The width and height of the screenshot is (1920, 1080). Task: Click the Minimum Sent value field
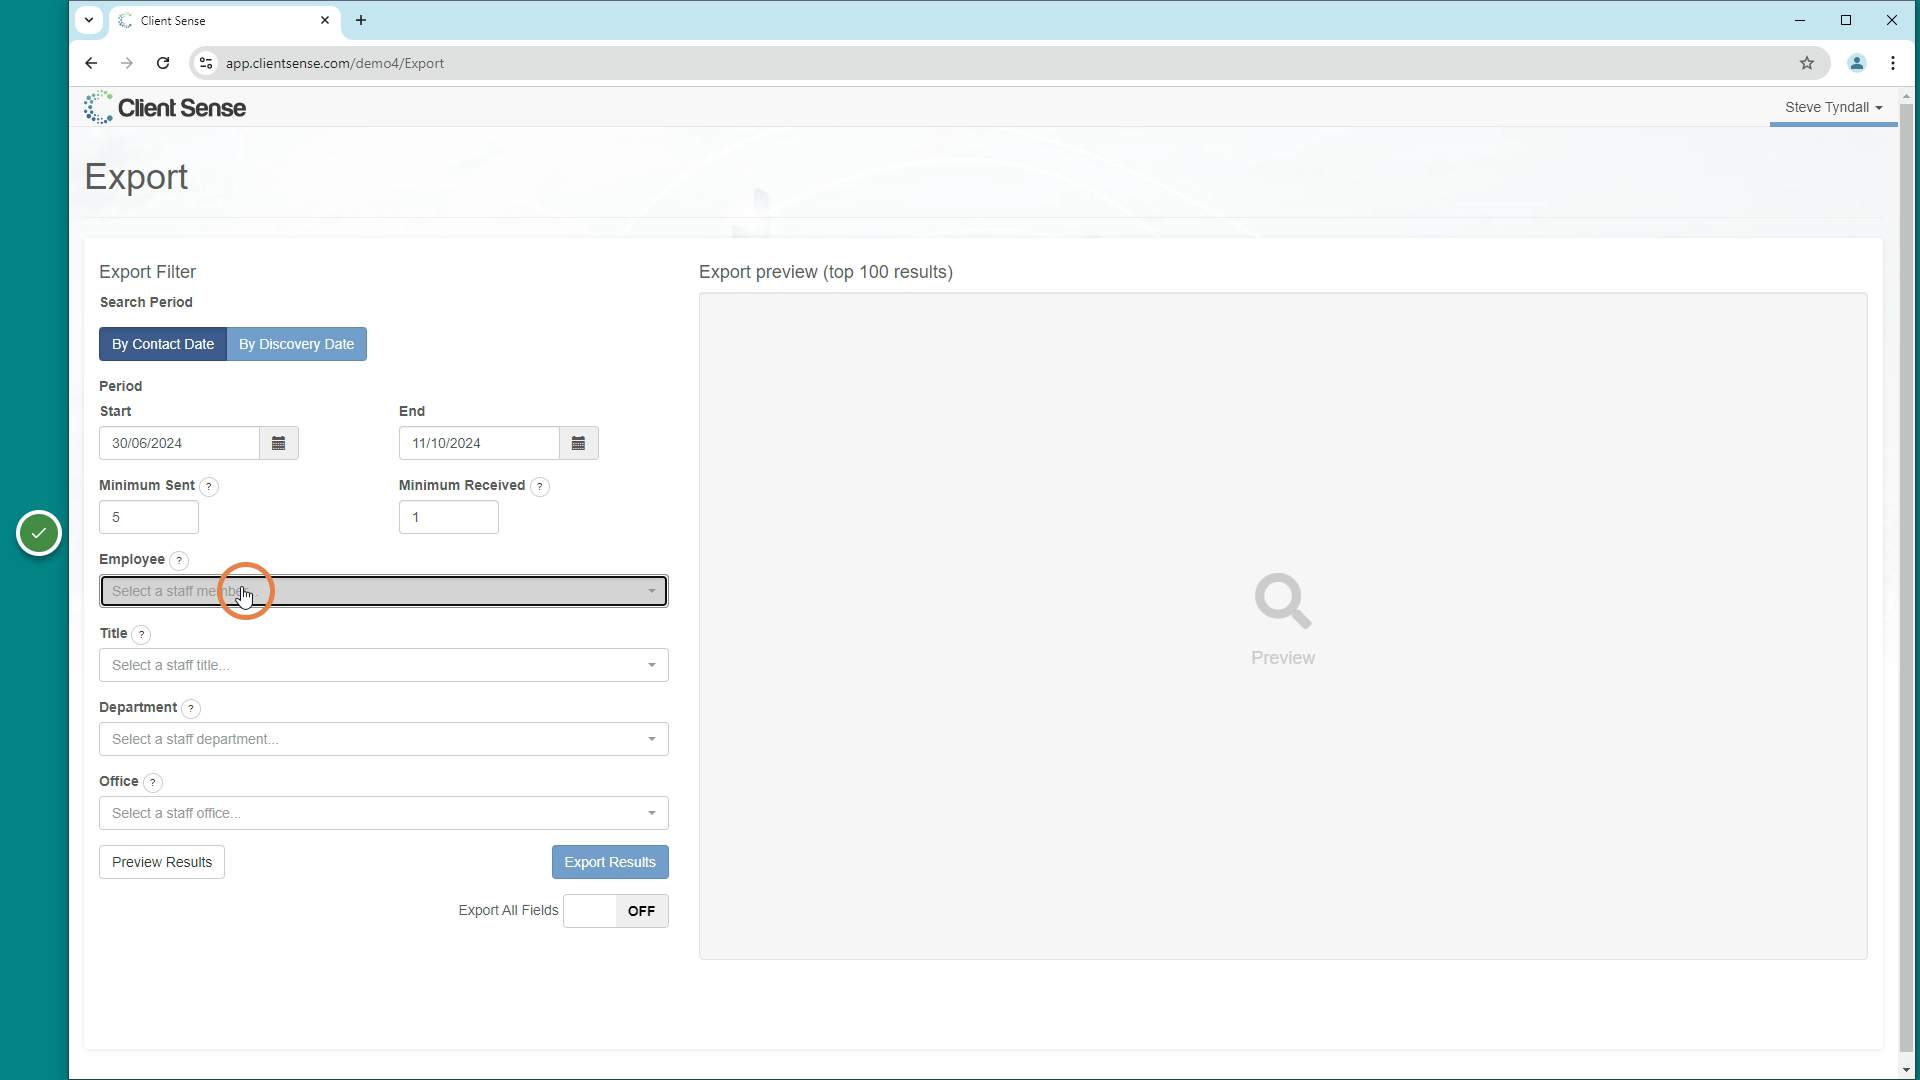point(149,517)
